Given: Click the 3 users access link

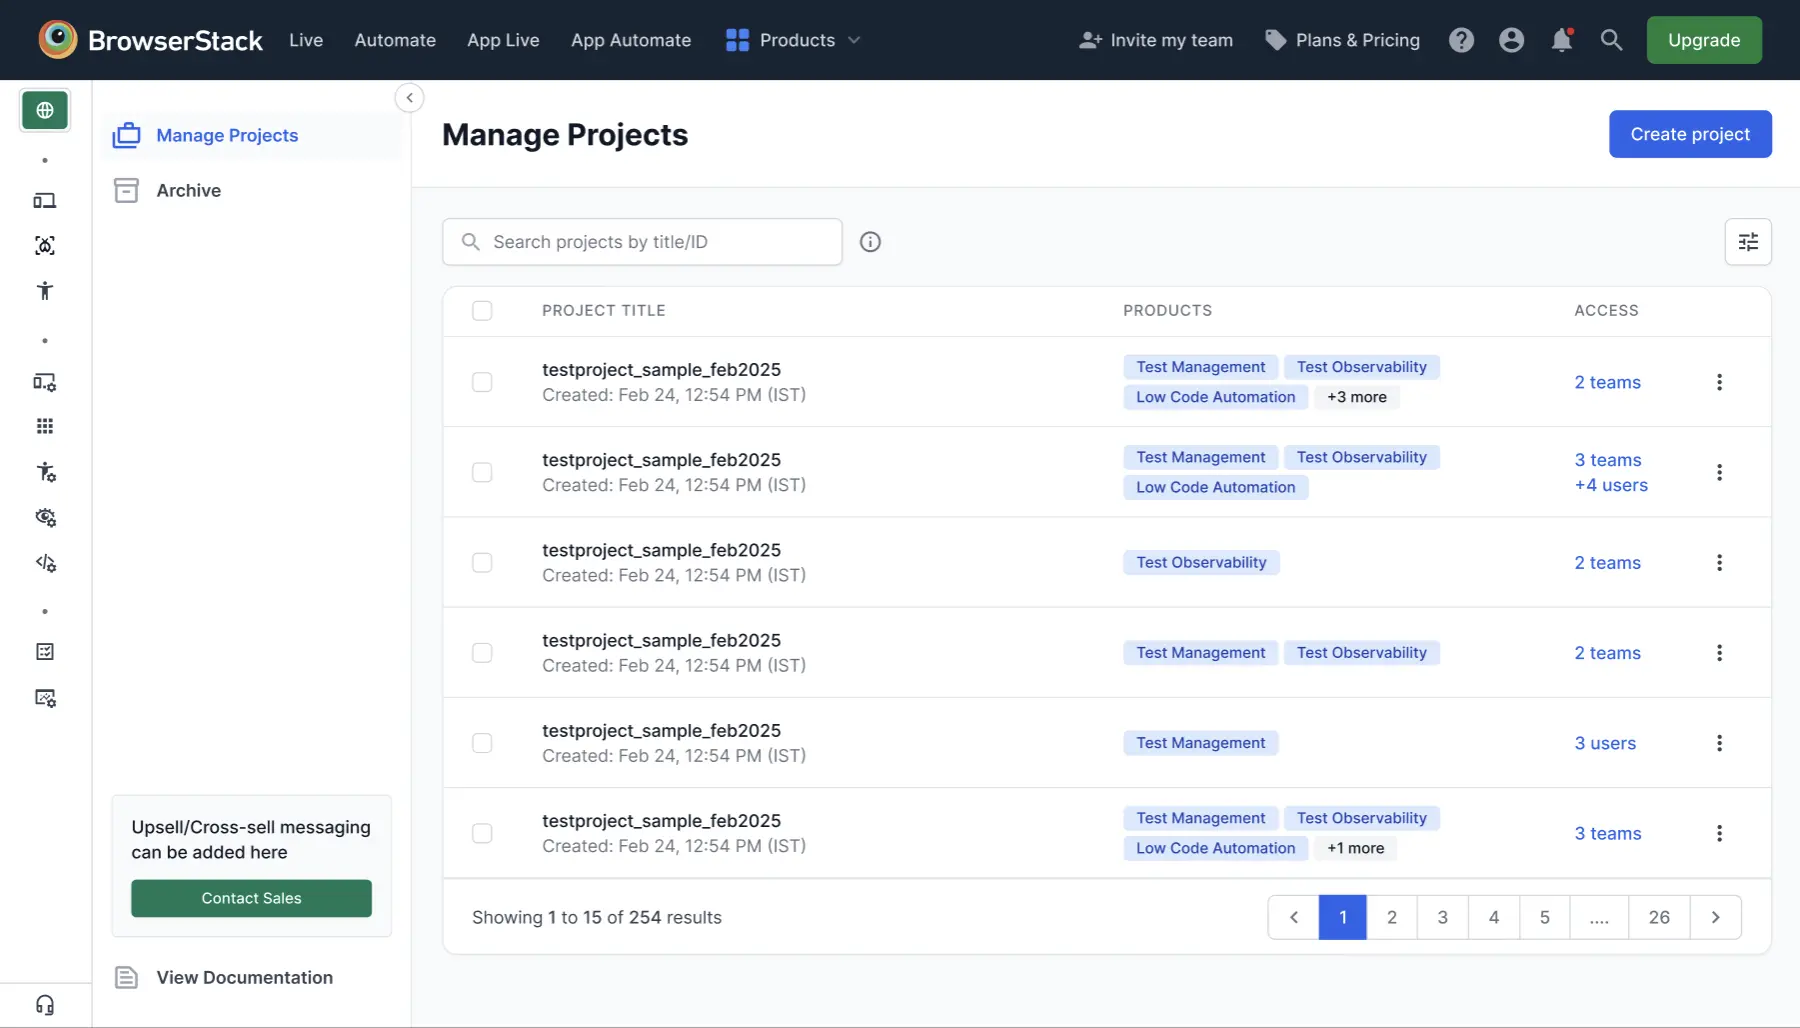Looking at the screenshot, I should click(x=1605, y=743).
